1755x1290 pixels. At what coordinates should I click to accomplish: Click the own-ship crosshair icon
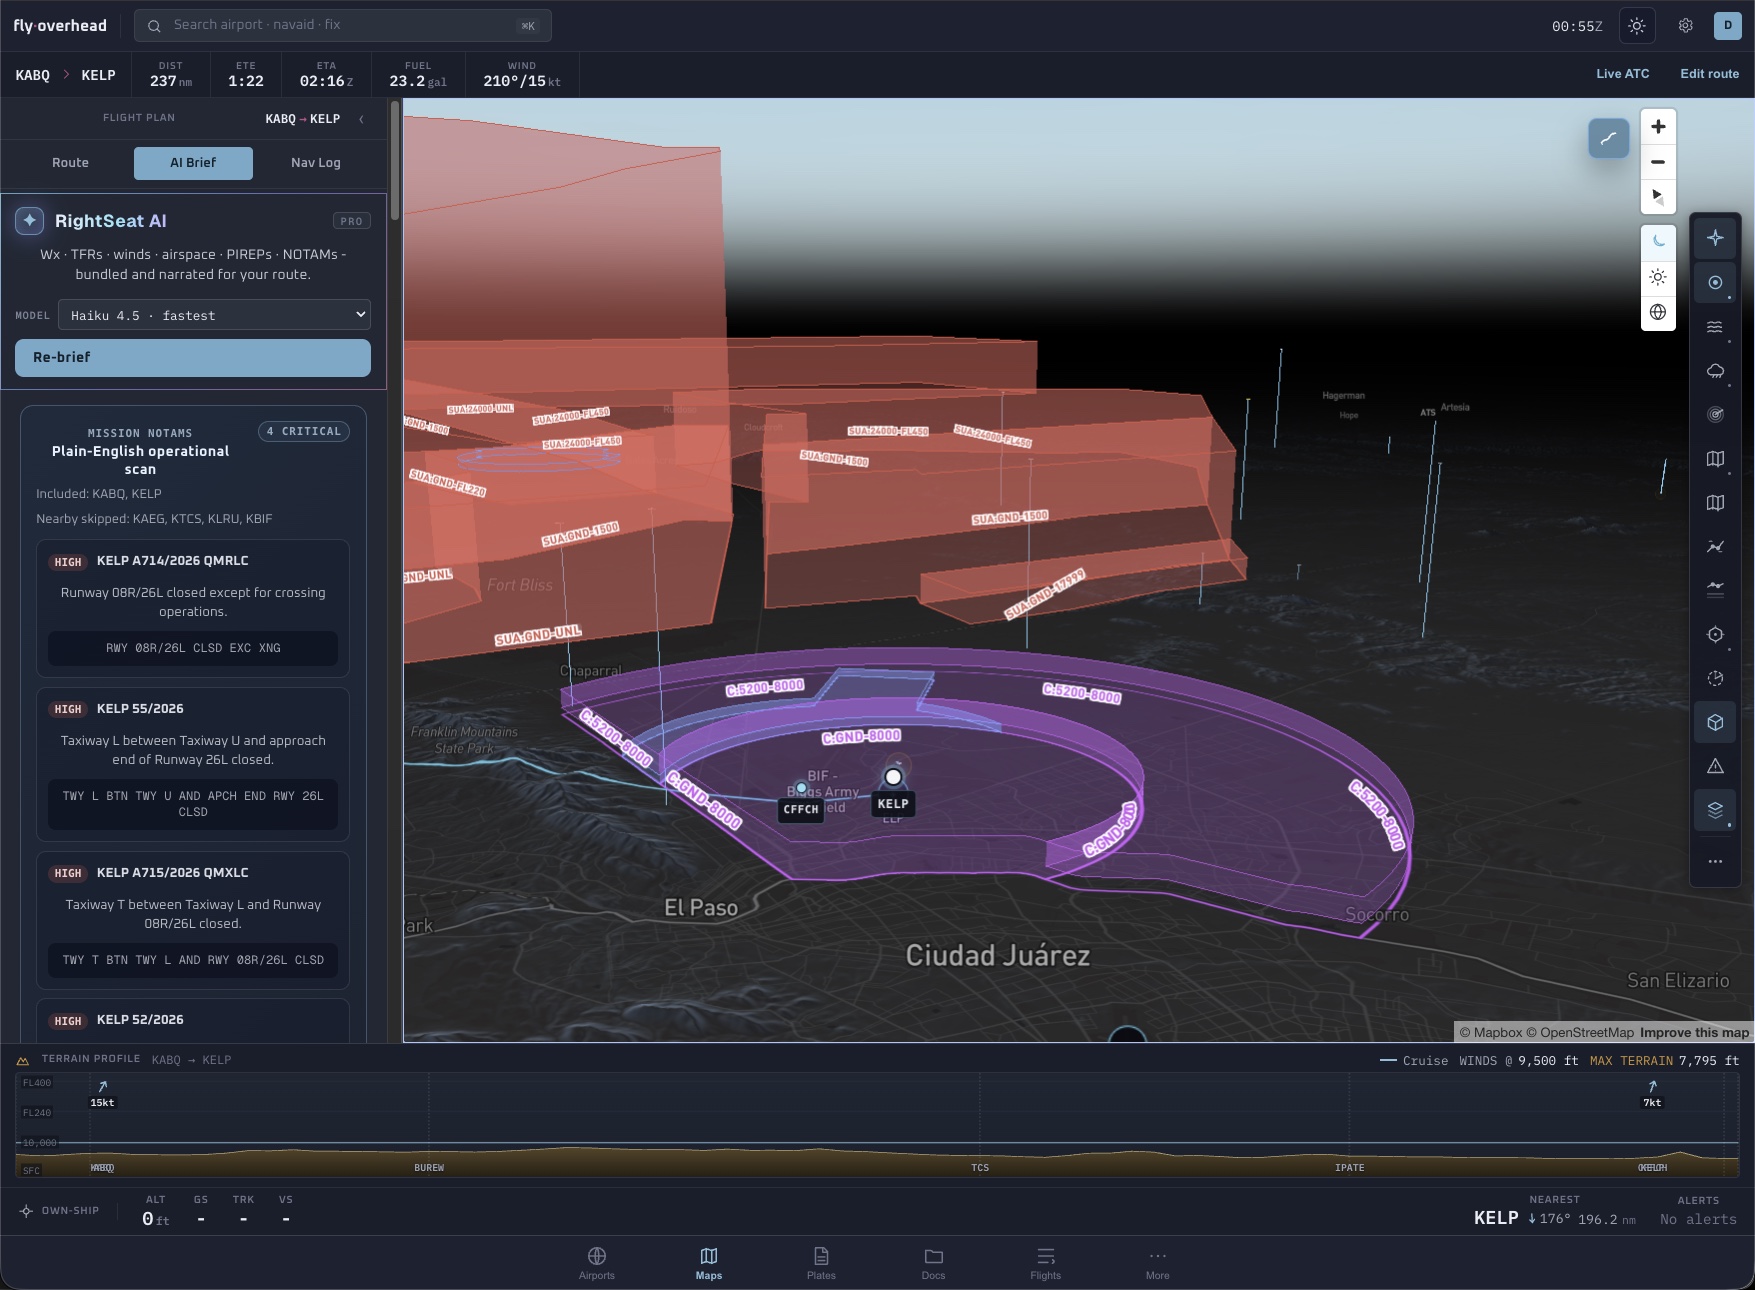coord(26,1211)
